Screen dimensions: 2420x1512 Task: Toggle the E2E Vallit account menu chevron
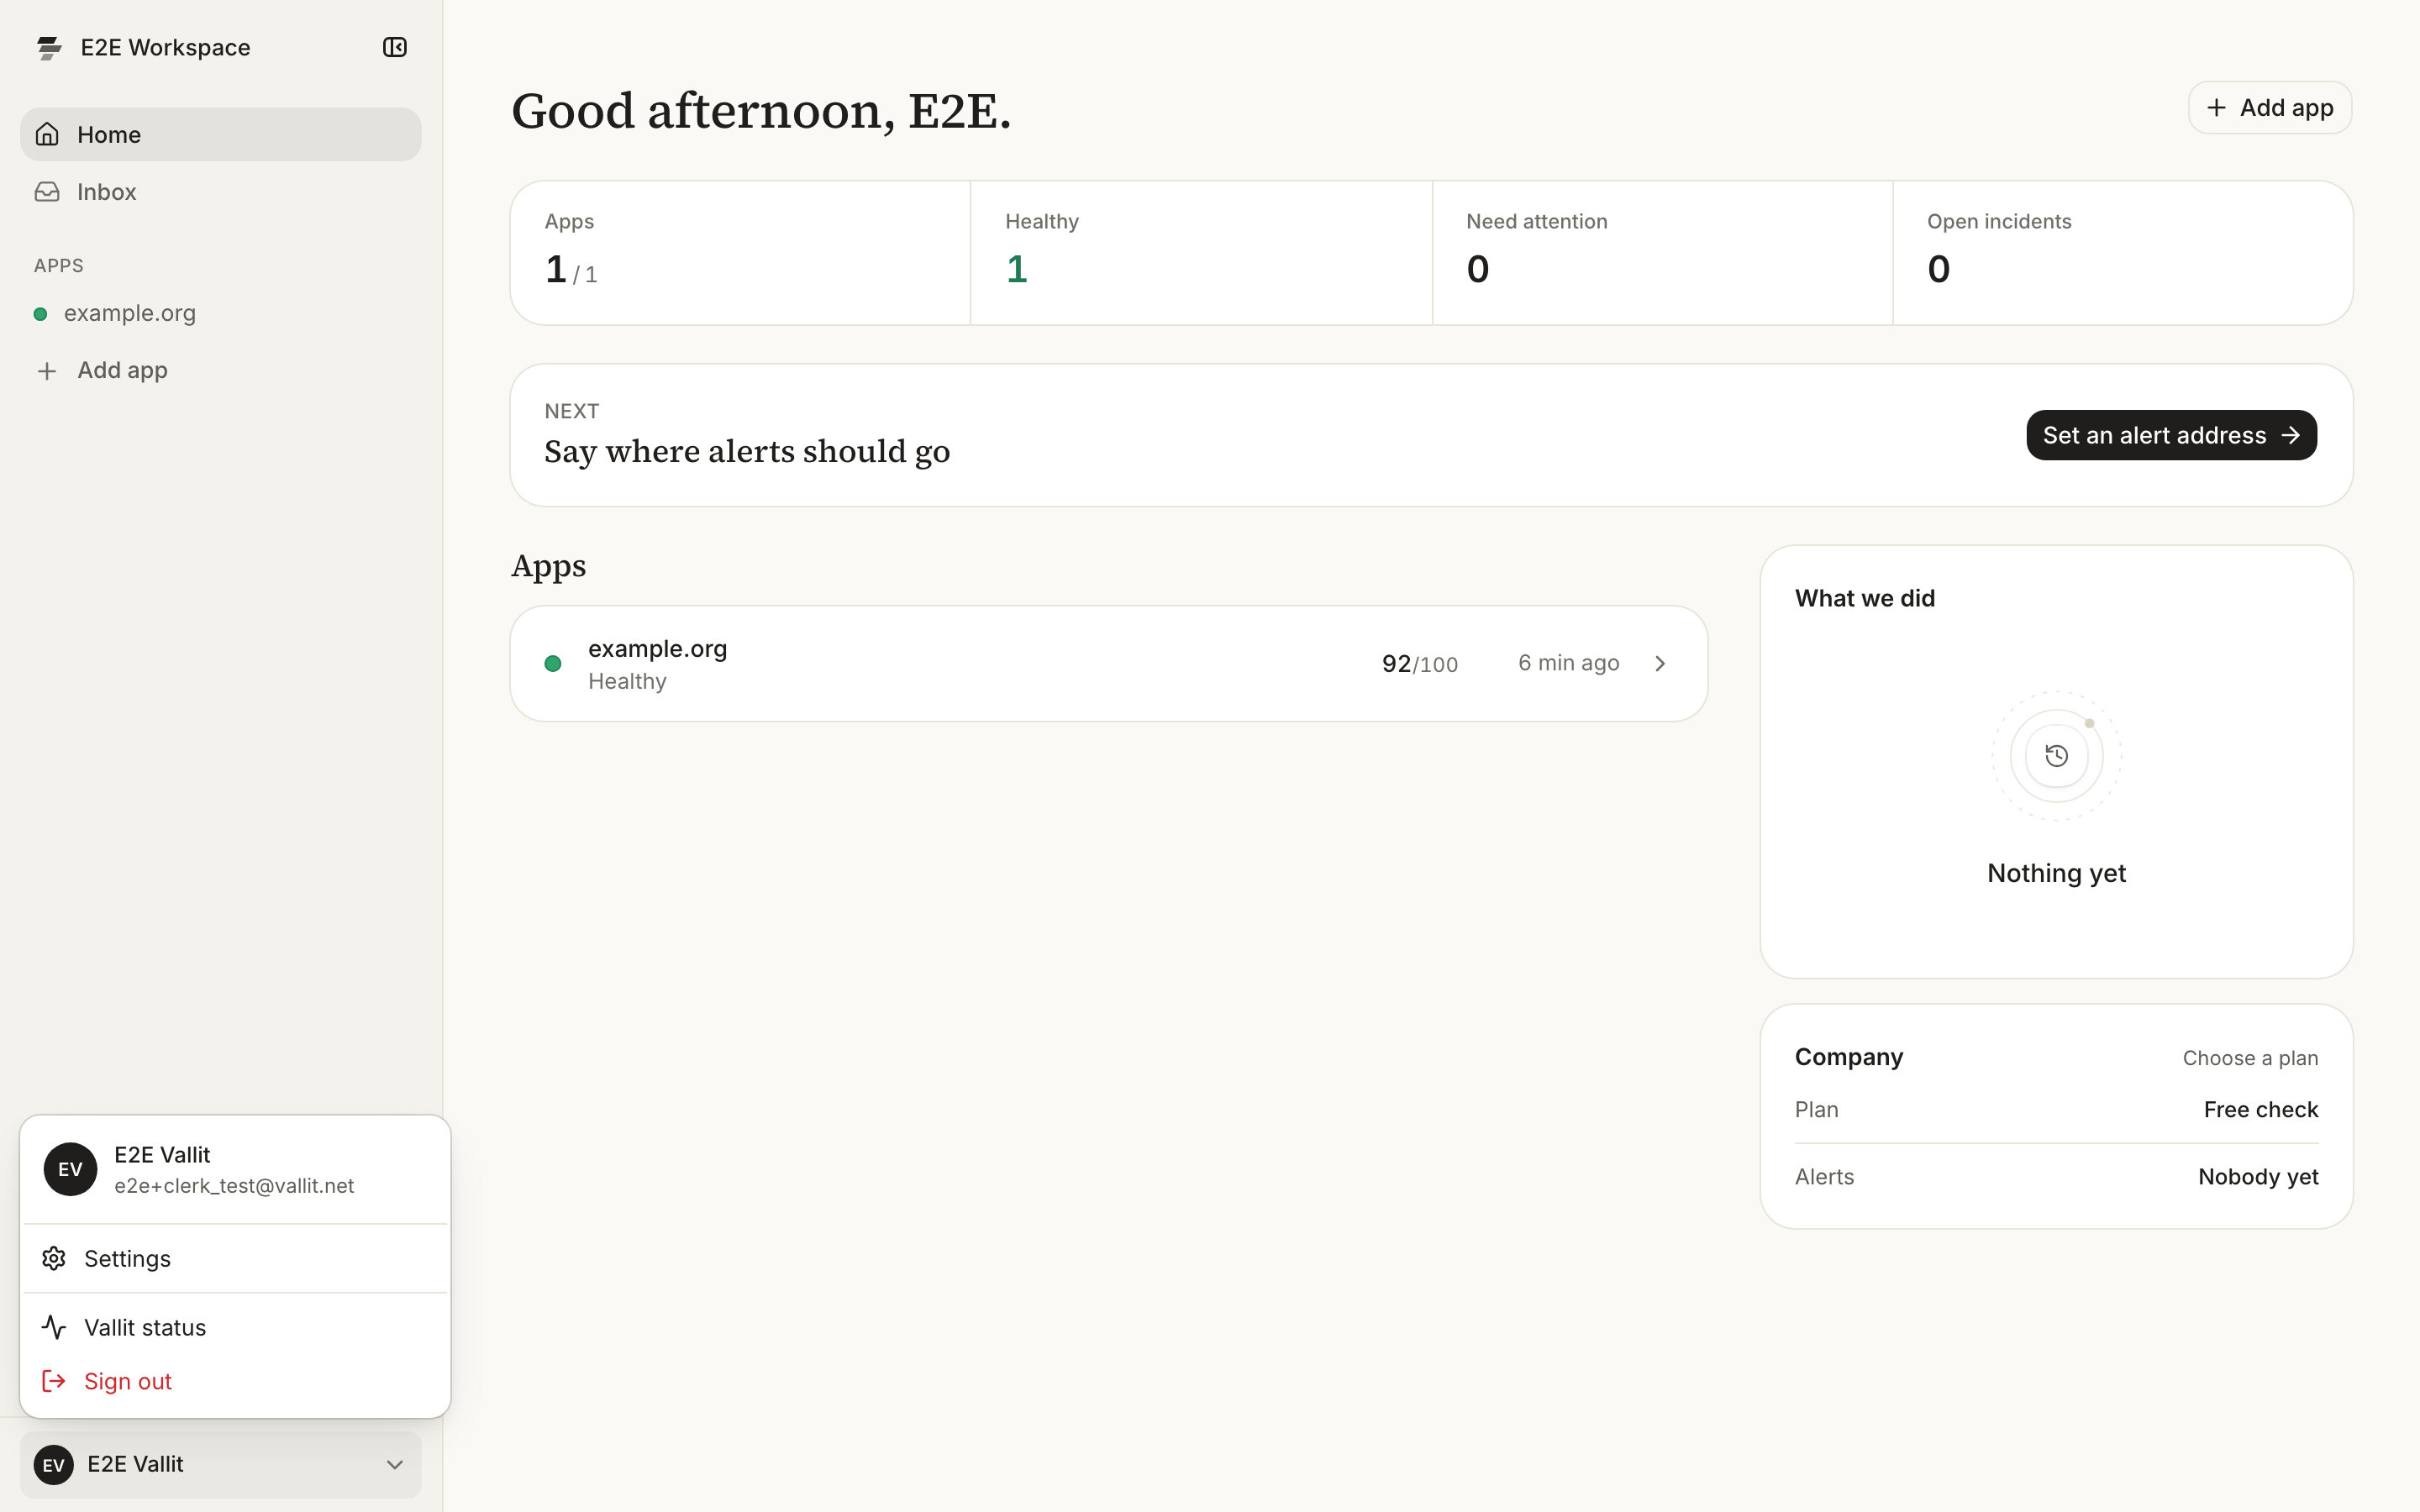395,1465
